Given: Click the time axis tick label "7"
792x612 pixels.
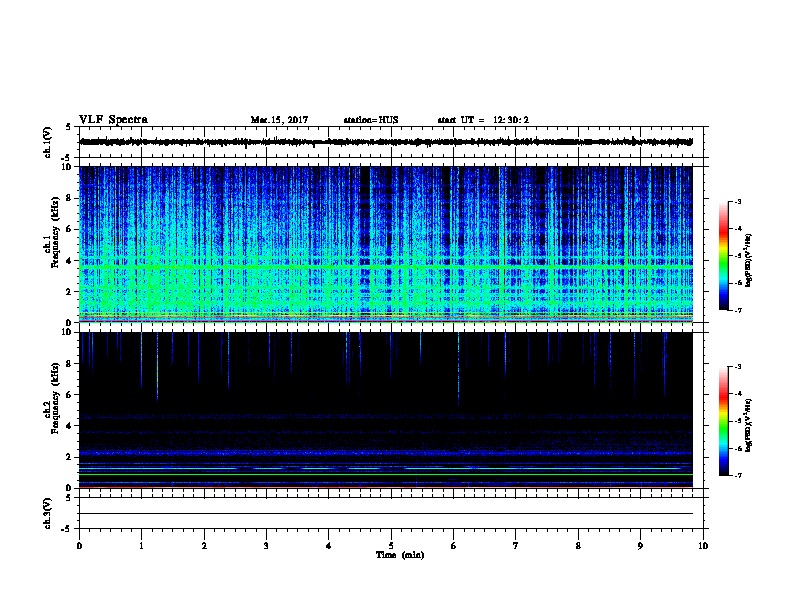Looking at the screenshot, I should [x=516, y=546].
